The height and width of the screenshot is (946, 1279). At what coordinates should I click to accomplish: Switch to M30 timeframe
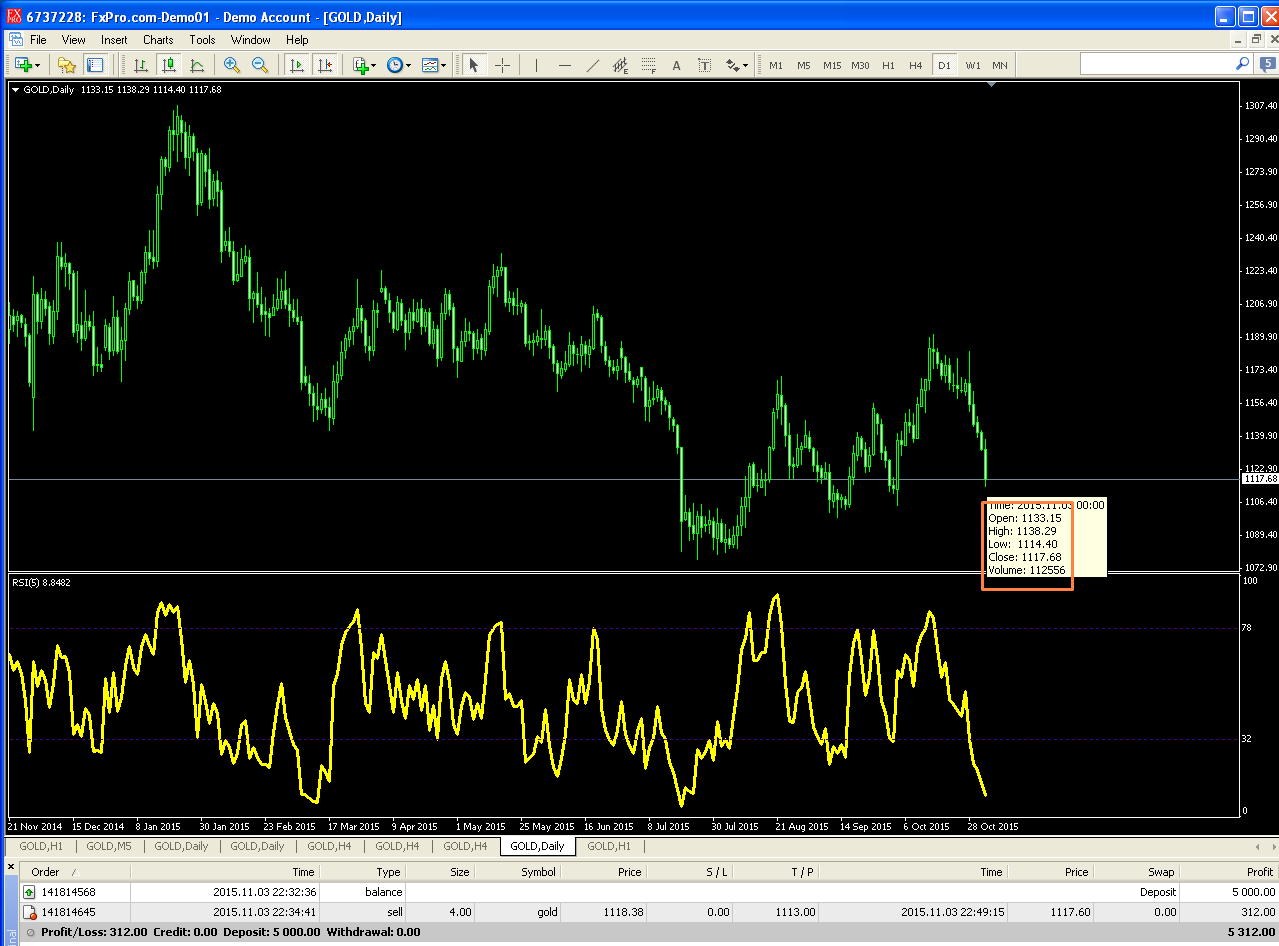coord(860,65)
